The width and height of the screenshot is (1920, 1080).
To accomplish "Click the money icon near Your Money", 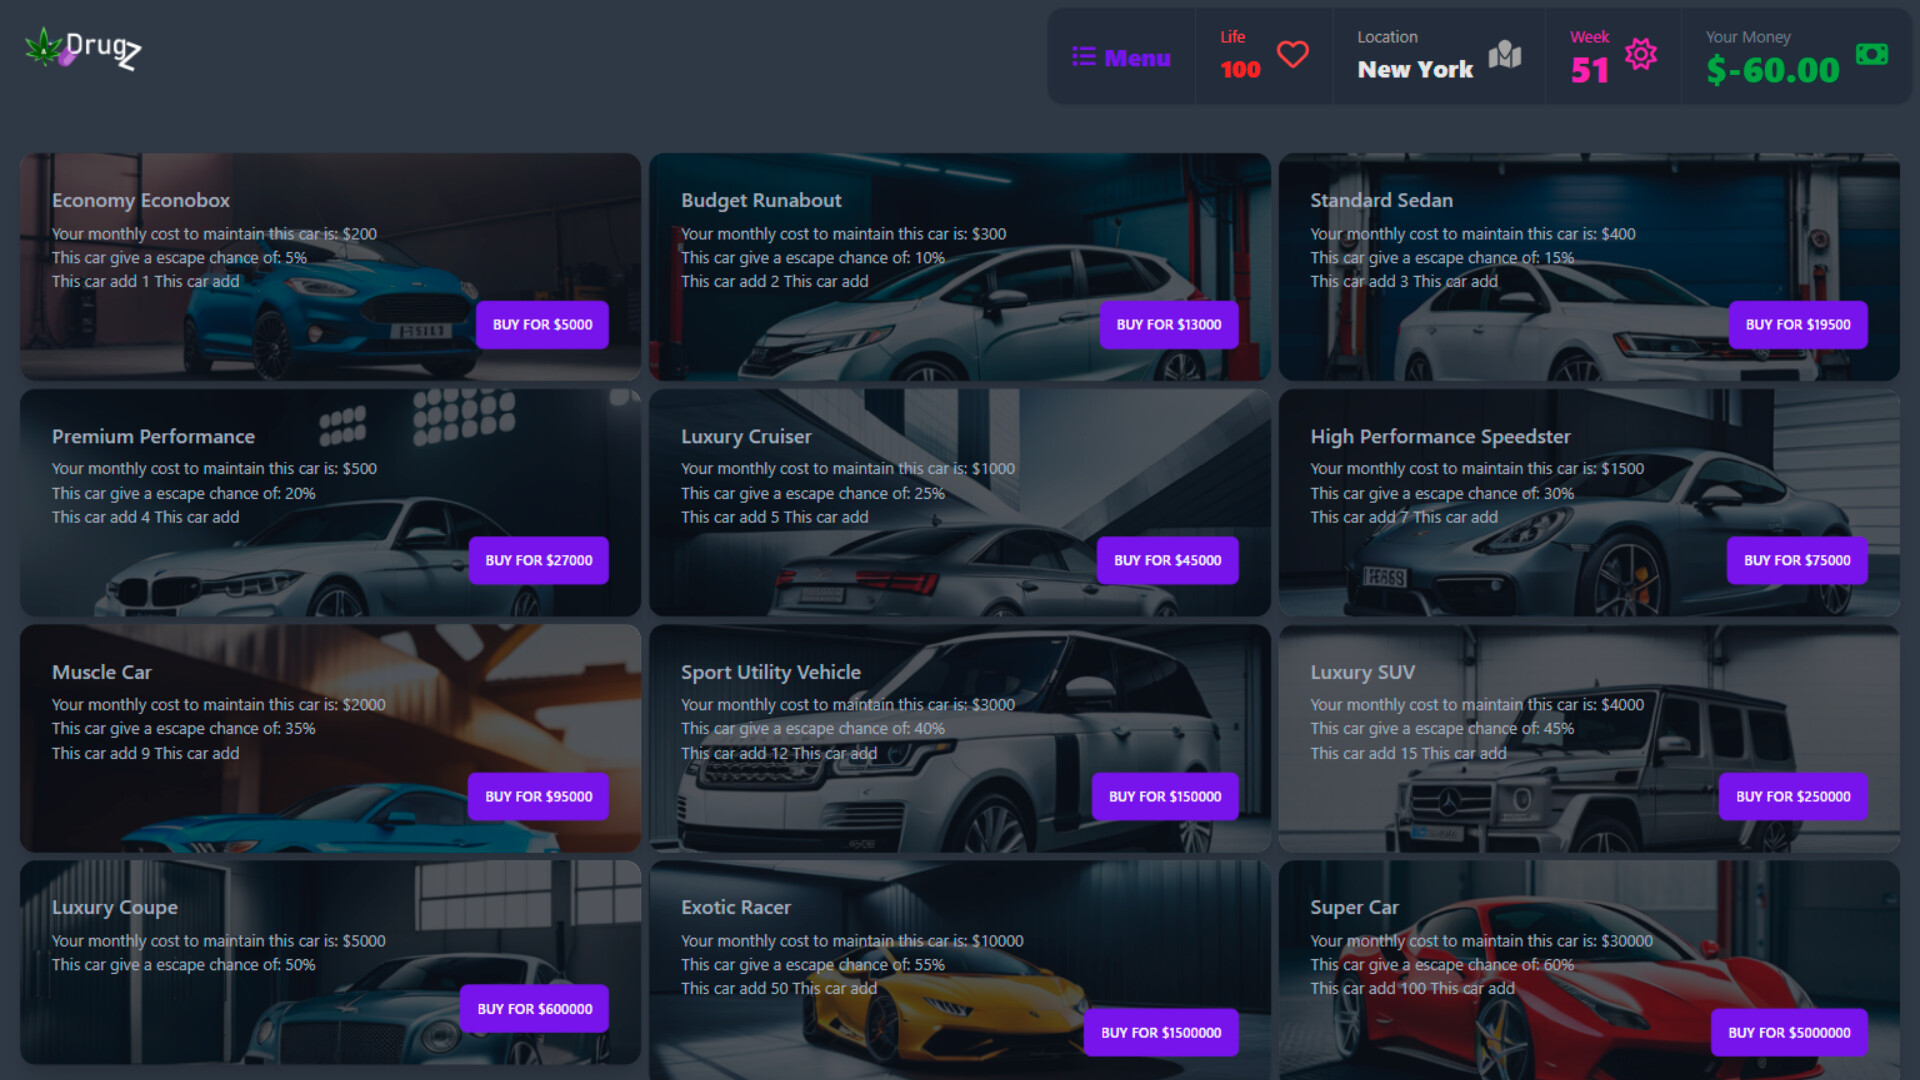I will point(1871,55).
